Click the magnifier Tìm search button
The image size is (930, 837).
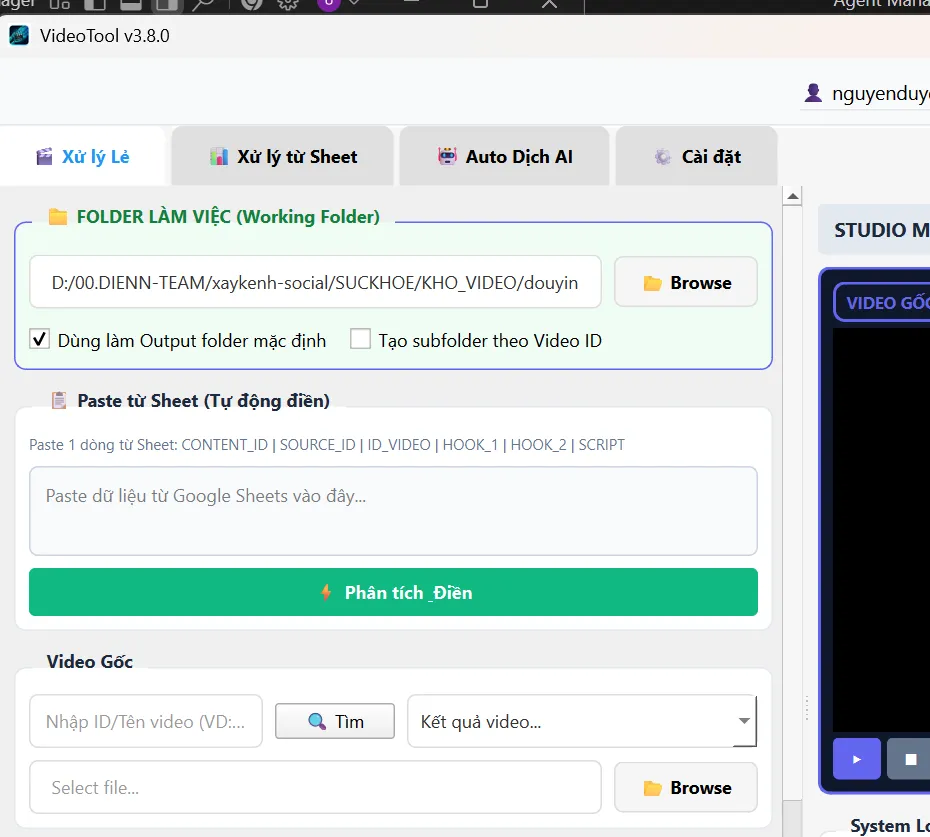coord(335,721)
